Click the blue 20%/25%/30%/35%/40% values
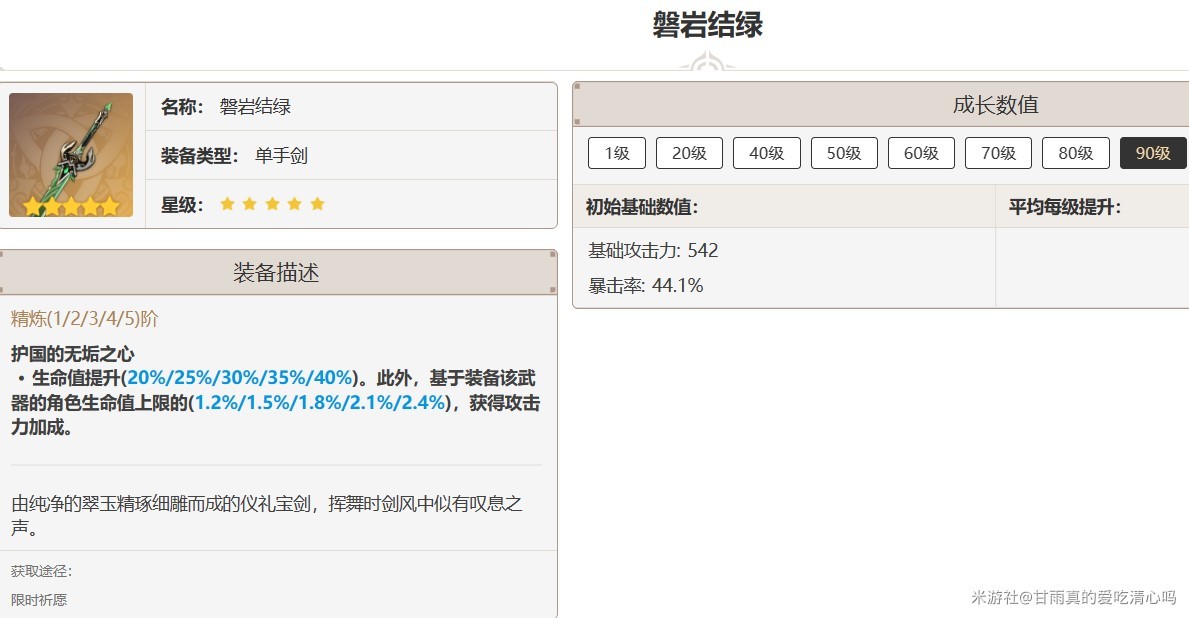Image resolution: width=1189 pixels, height=618 pixels. [241, 378]
